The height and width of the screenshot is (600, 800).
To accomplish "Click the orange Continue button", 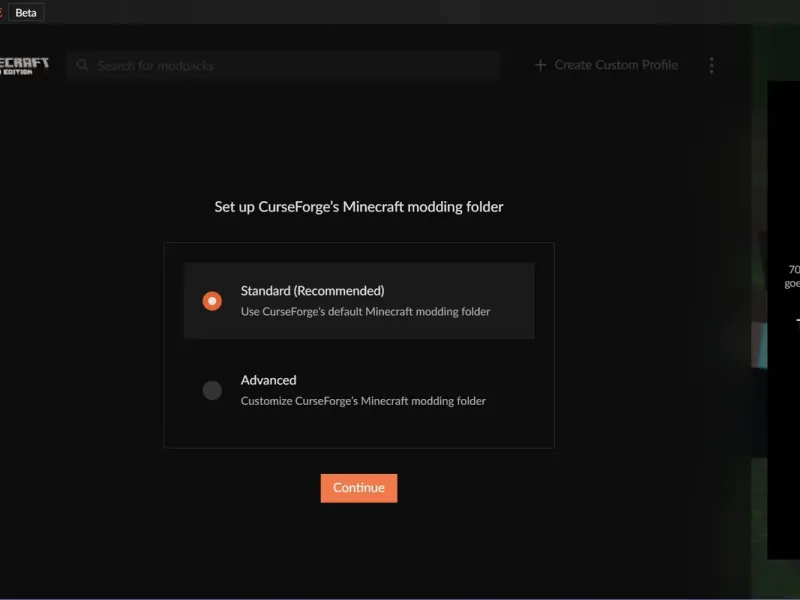I will pos(359,488).
